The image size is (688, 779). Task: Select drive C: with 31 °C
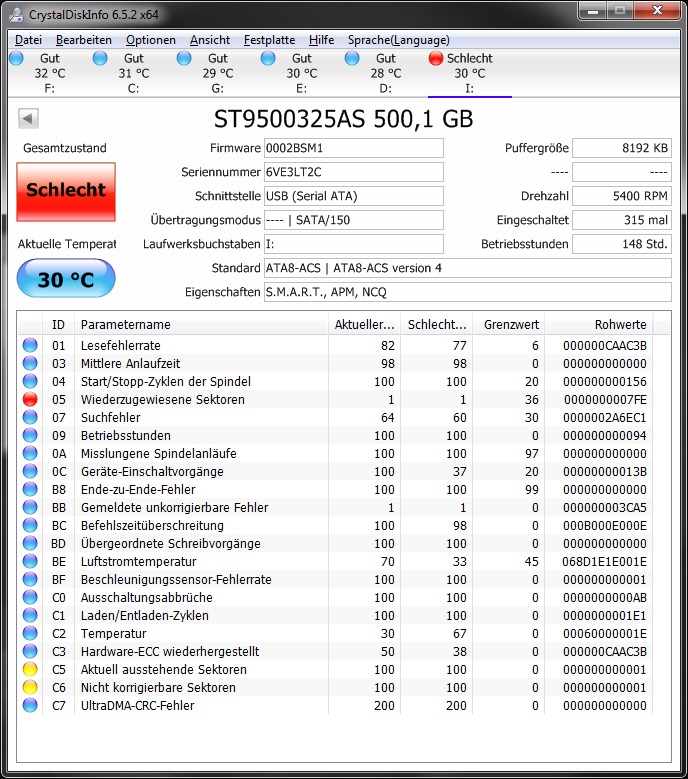pos(134,73)
